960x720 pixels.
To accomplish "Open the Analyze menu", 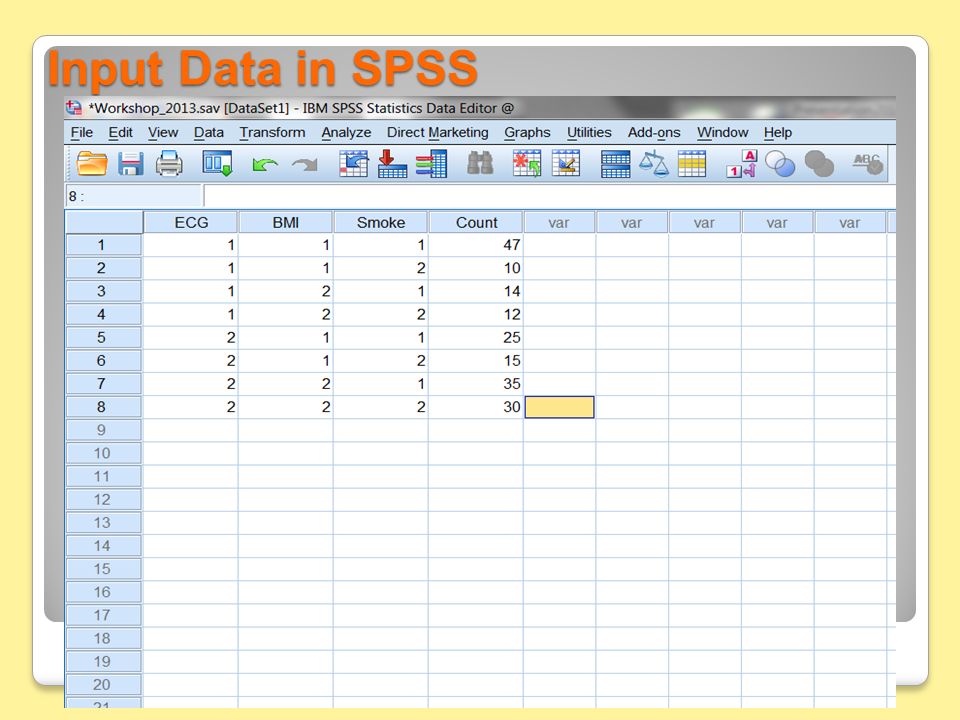I will [347, 132].
